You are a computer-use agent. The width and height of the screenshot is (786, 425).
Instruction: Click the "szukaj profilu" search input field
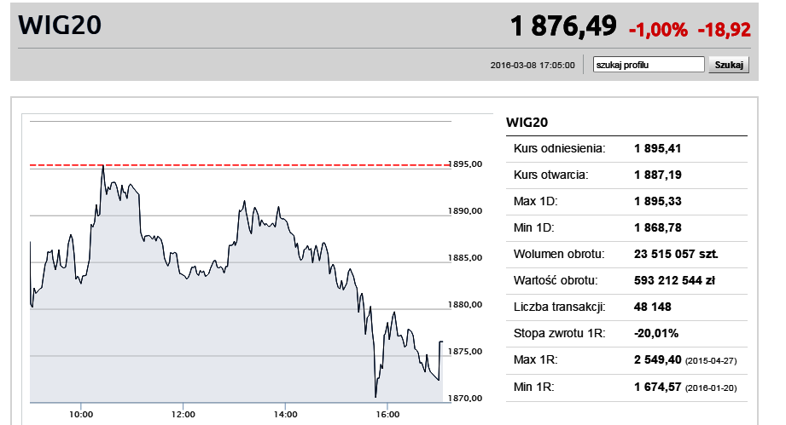(x=648, y=65)
